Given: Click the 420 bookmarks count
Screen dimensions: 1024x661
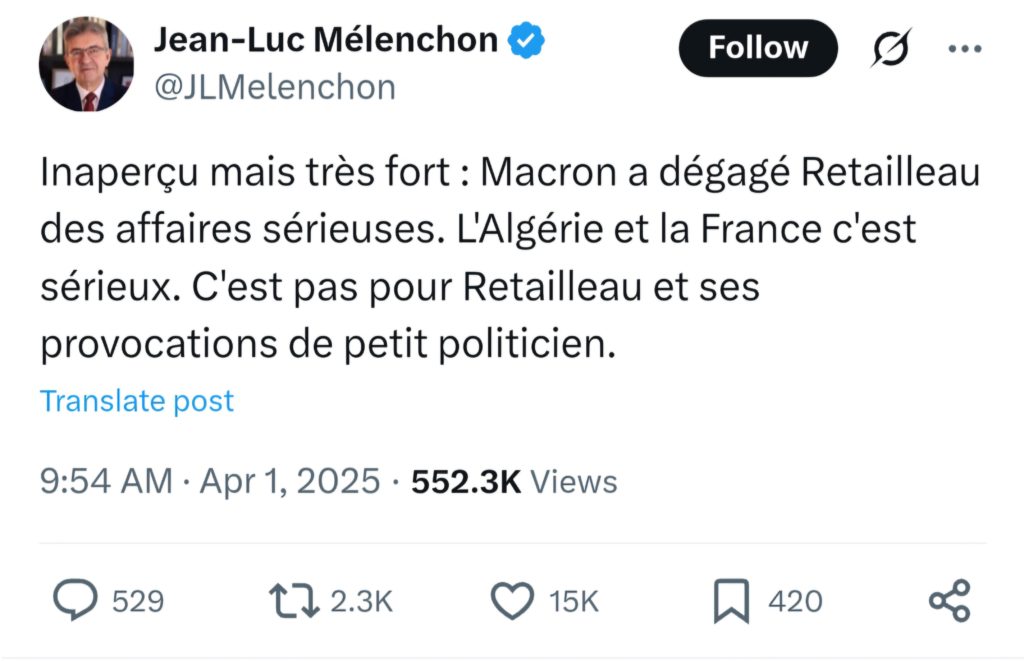Looking at the screenshot, I should (x=795, y=601).
